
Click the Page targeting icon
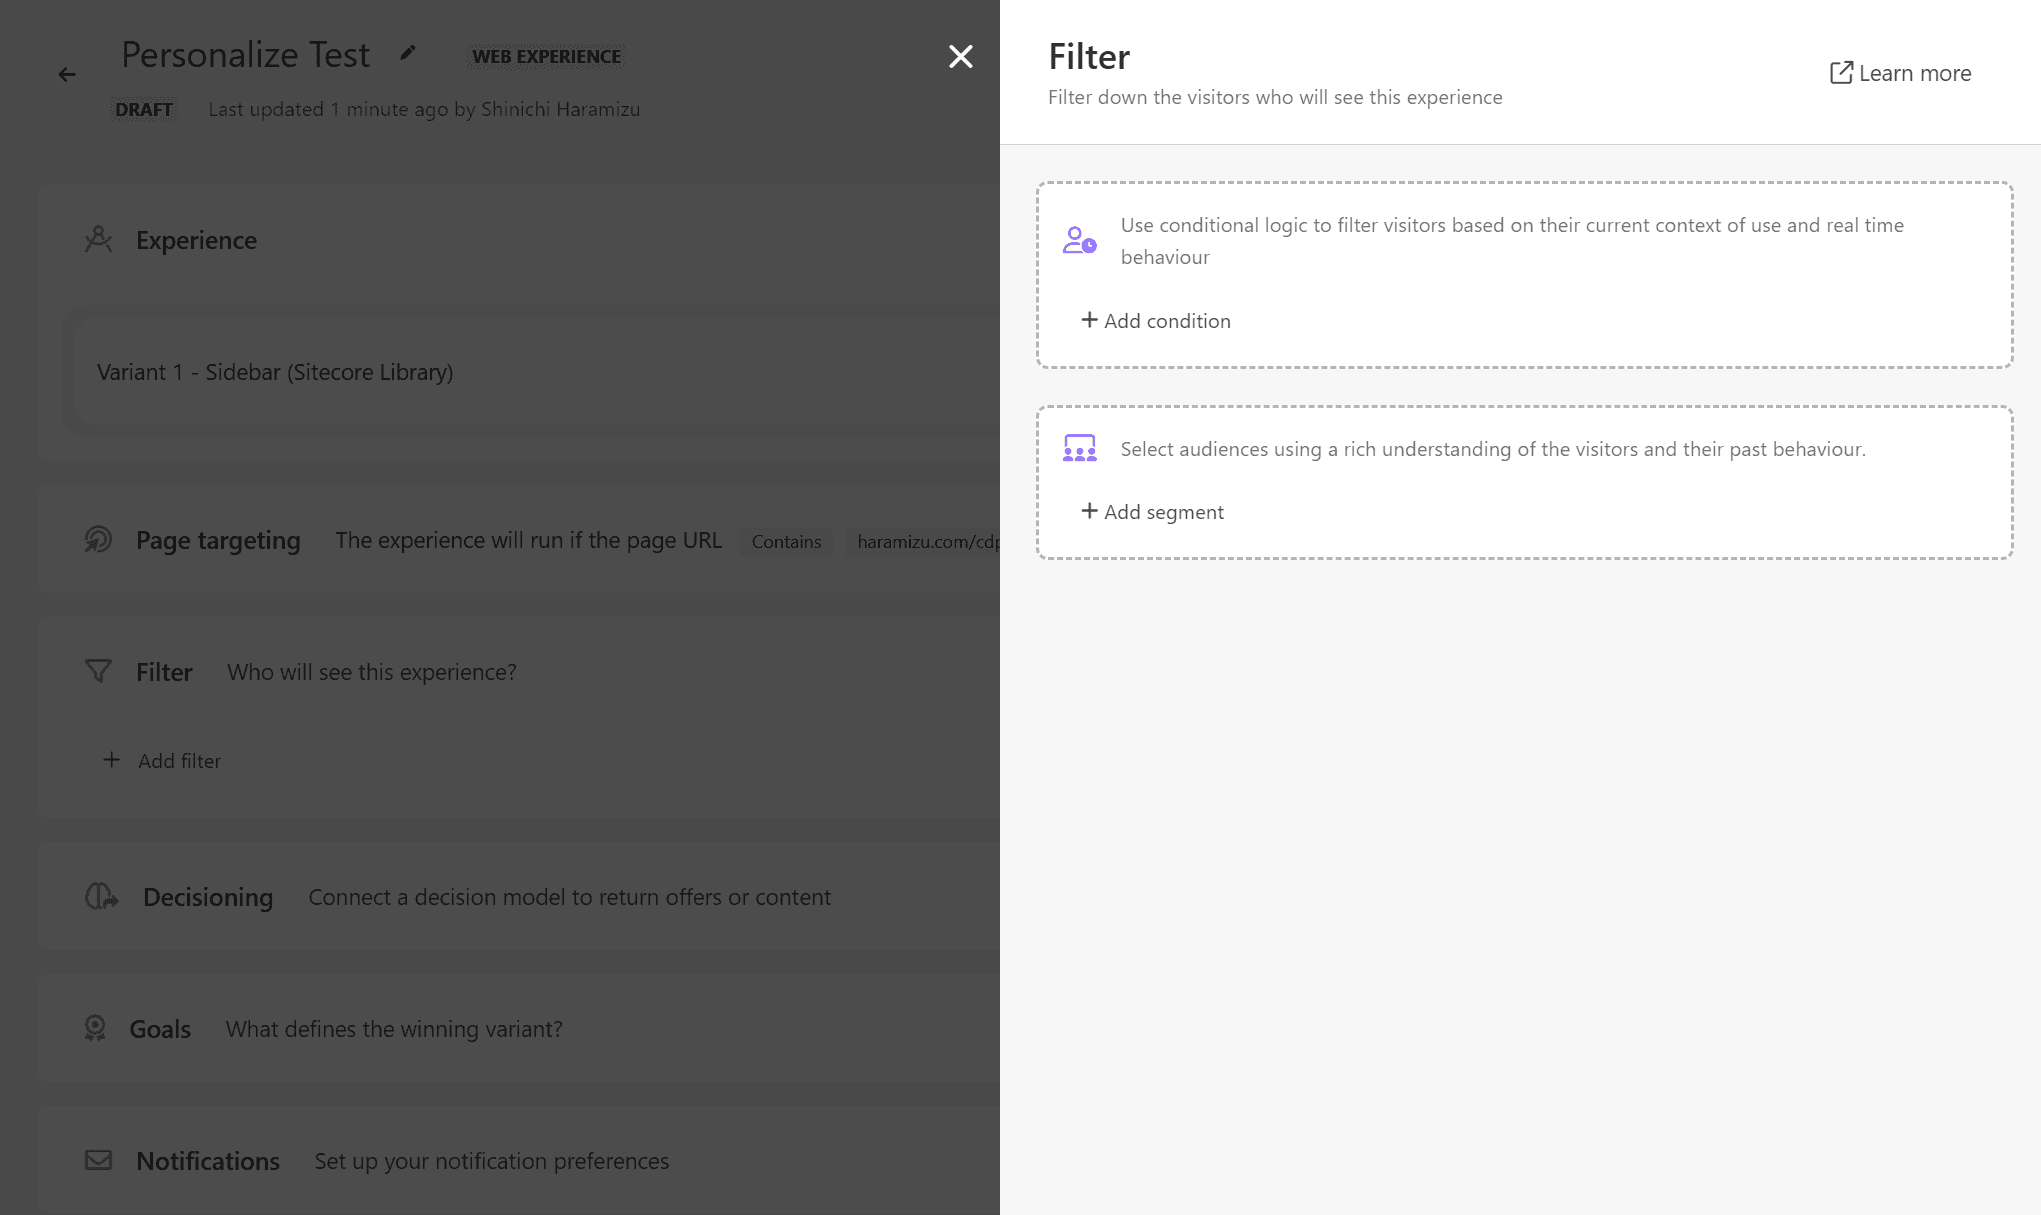pos(98,540)
